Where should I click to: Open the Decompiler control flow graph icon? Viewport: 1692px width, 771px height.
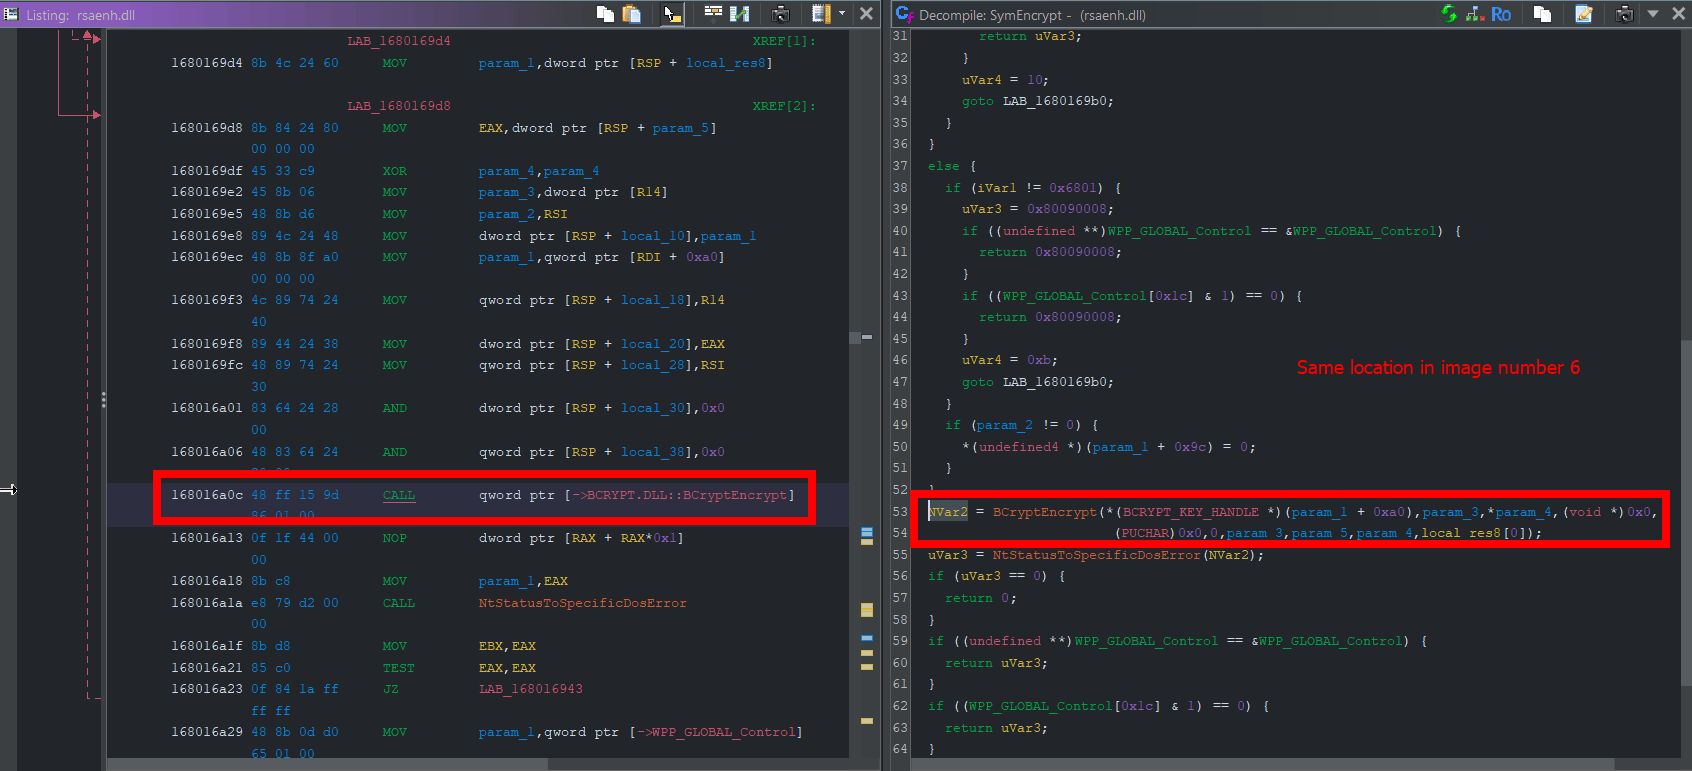click(1475, 14)
